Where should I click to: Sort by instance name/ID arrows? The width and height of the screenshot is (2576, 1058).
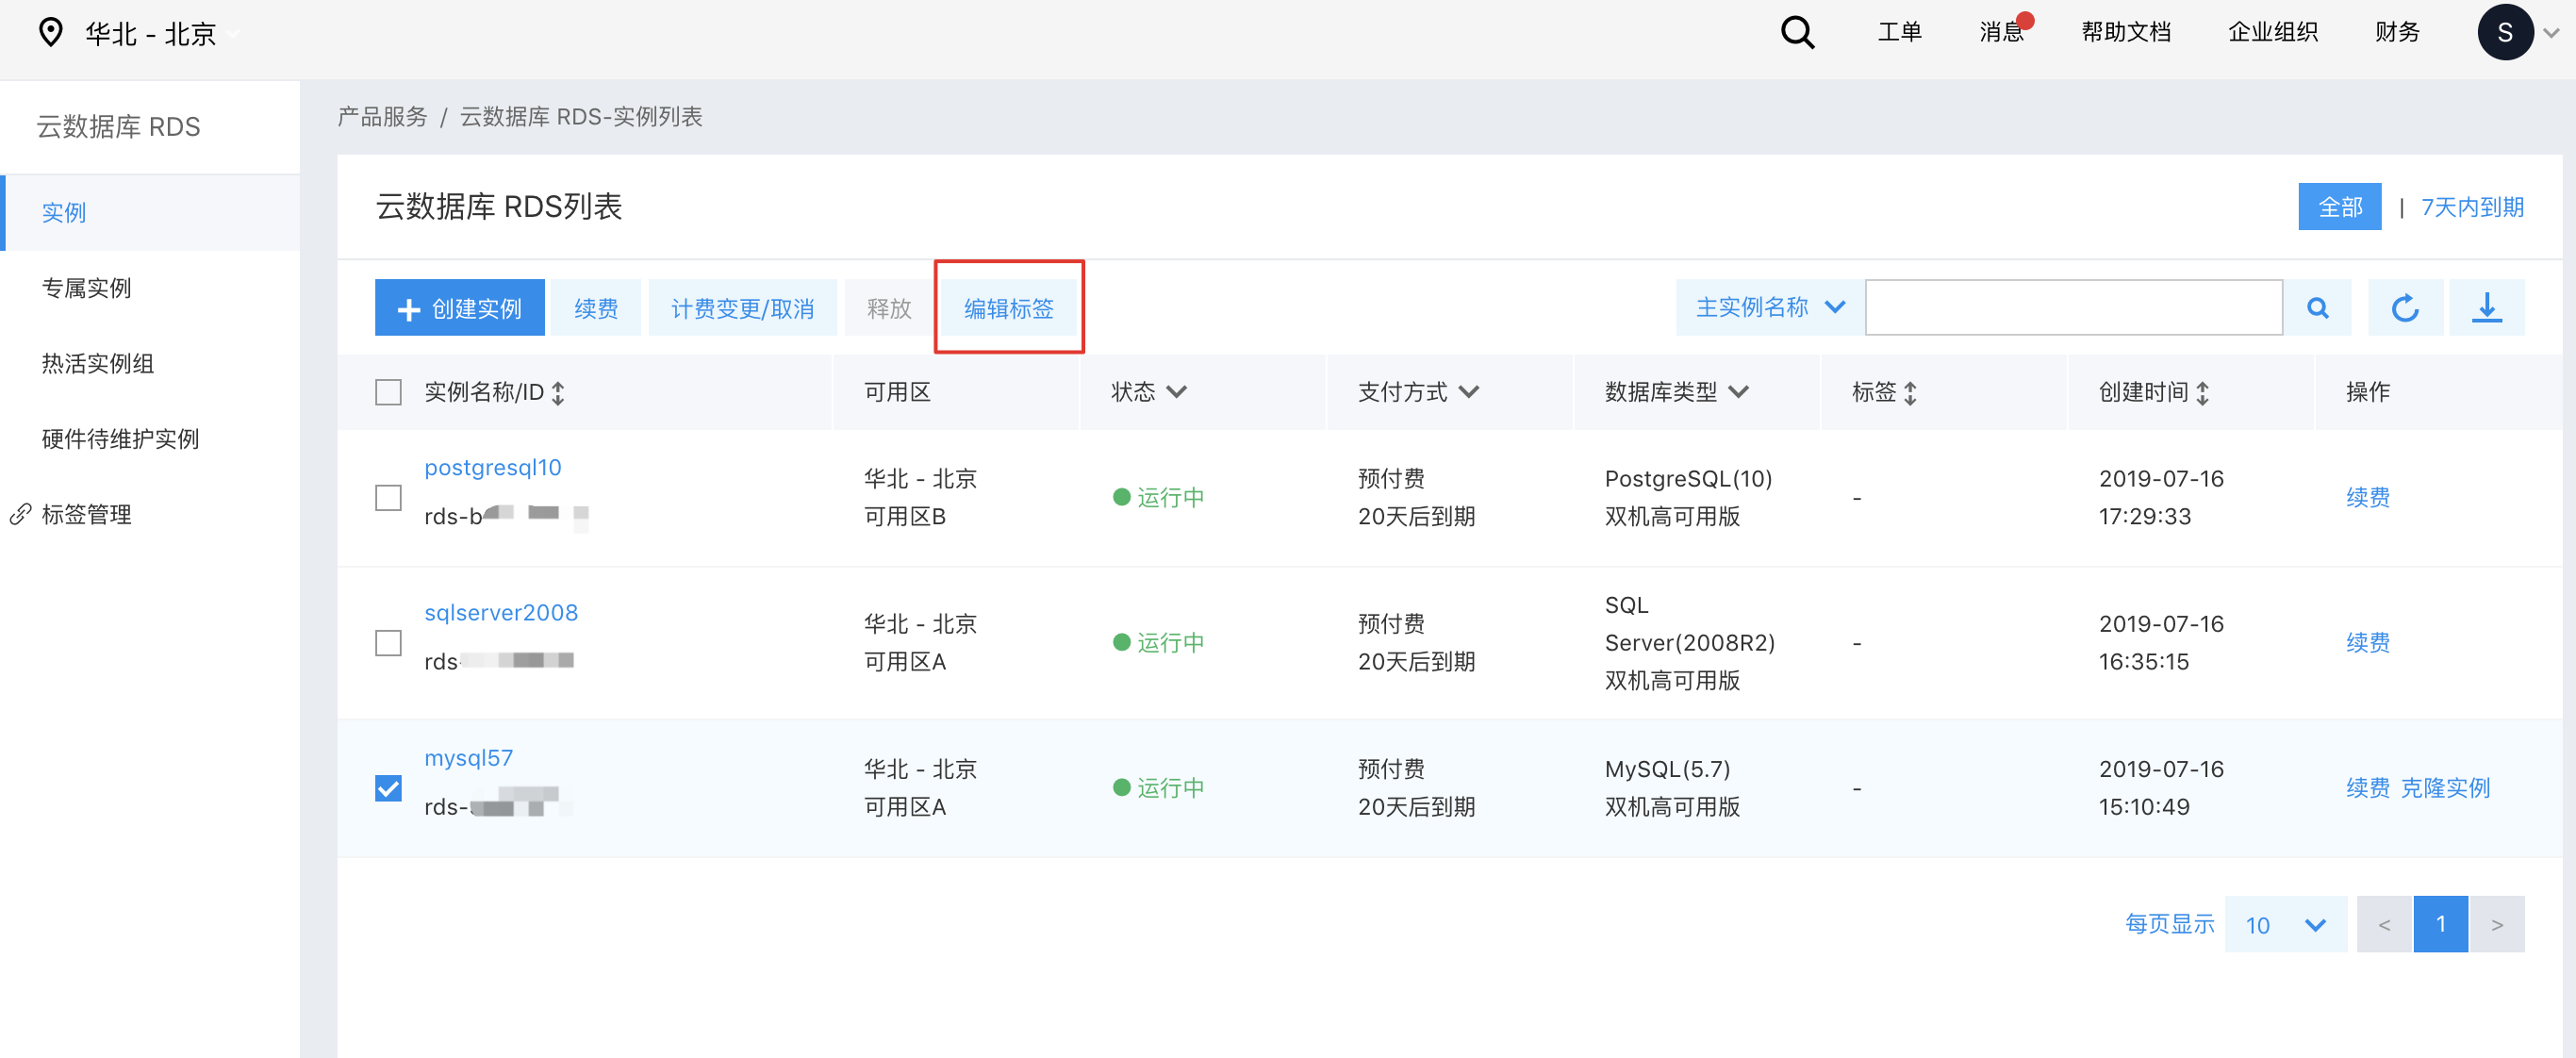point(558,393)
